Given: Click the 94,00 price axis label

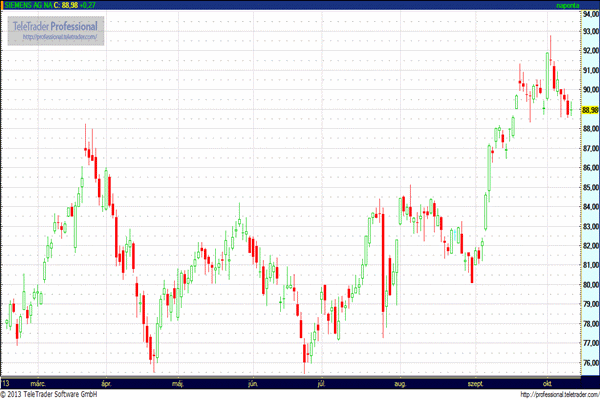Looking at the screenshot, I should click(588, 13).
